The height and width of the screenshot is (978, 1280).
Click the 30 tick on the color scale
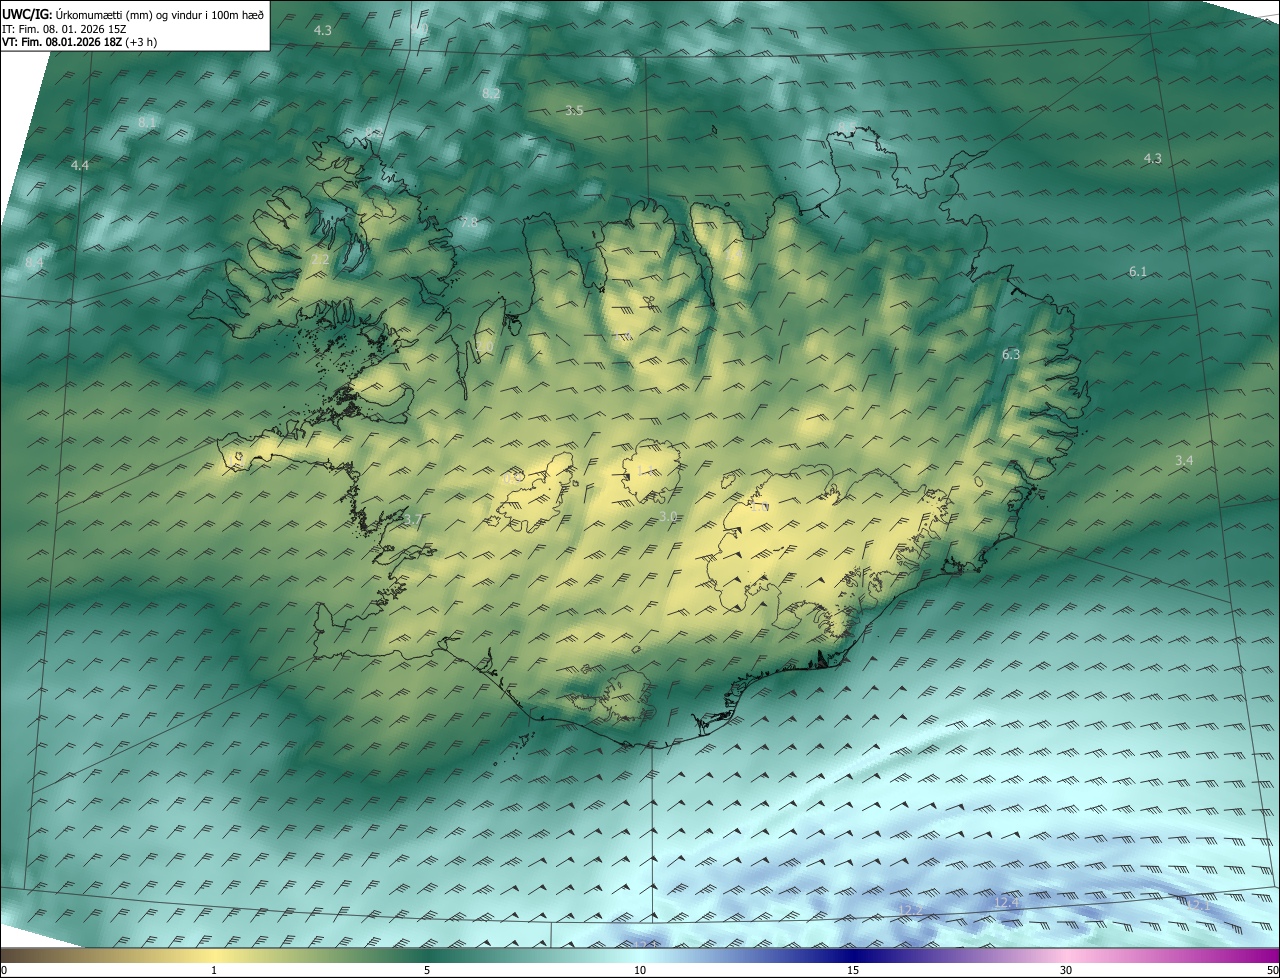click(x=1066, y=970)
